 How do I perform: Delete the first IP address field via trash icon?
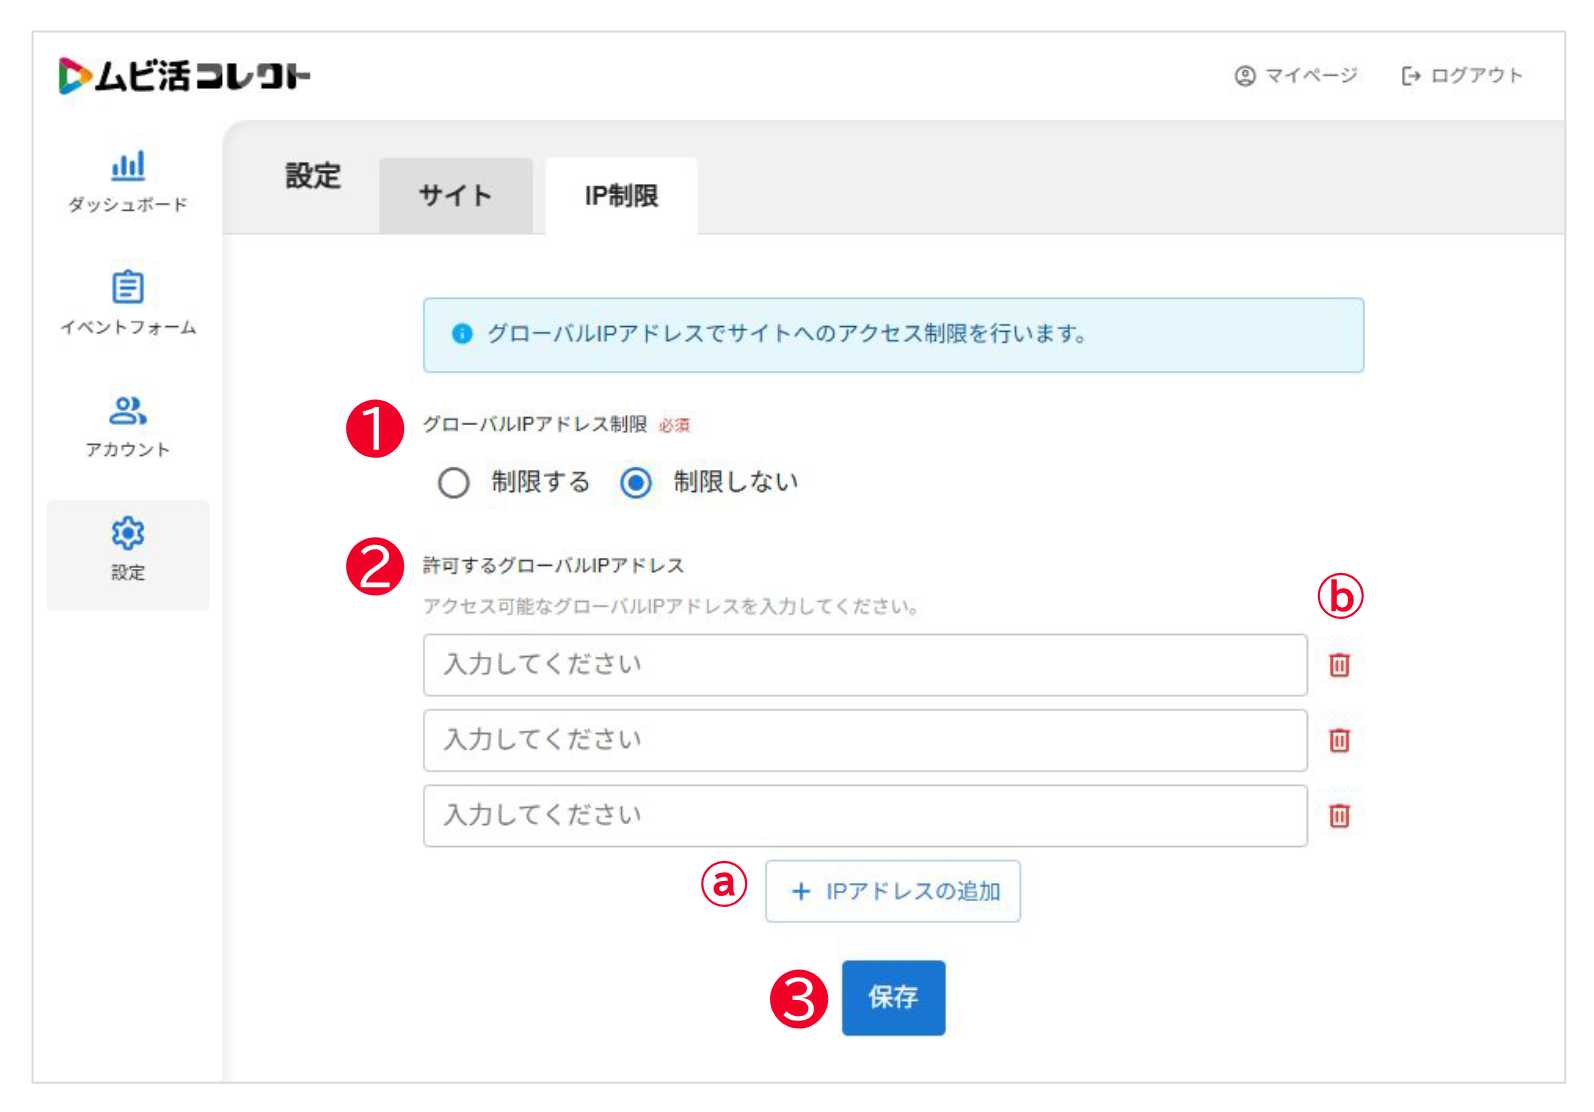(x=1339, y=665)
